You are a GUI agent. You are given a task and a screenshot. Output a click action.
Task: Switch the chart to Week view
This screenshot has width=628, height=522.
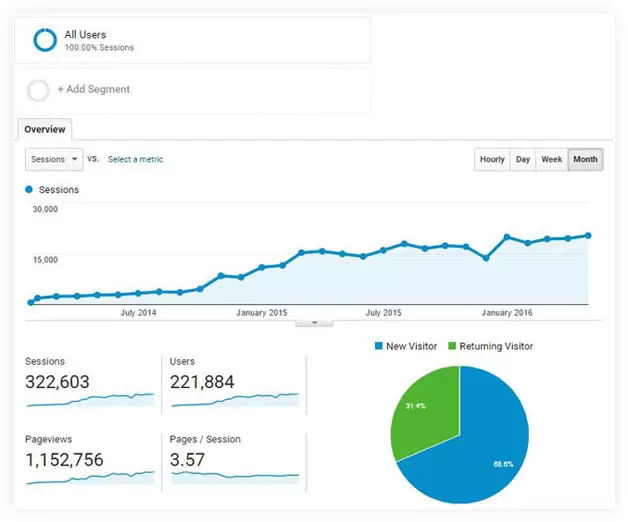[x=551, y=160]
